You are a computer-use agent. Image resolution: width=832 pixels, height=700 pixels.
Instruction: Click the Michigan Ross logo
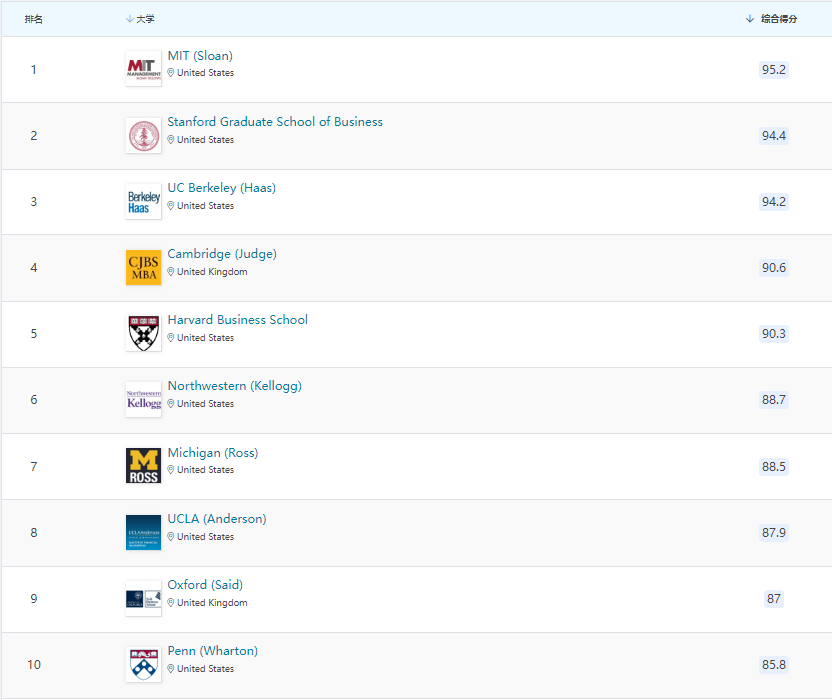pyautogui.click(x=143, y=465)
